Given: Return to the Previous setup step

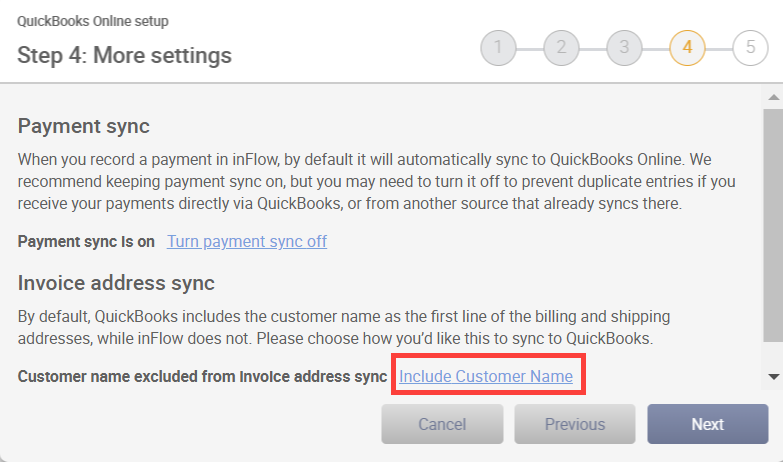Looking at the screenshot, I should pos(575,424).
